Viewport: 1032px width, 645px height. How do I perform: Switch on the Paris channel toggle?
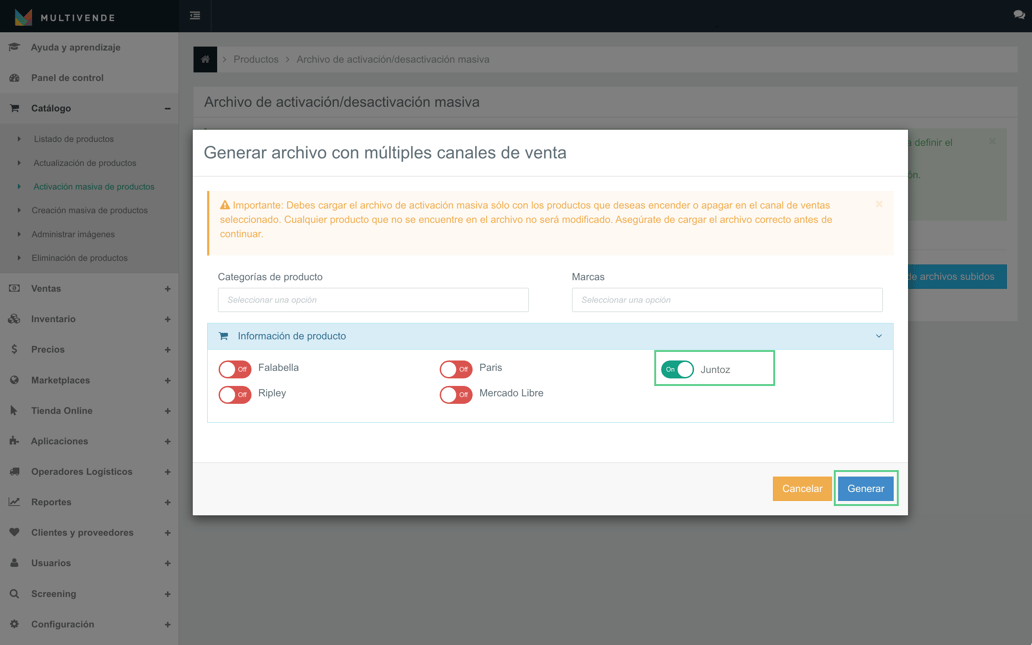point(456,369)
